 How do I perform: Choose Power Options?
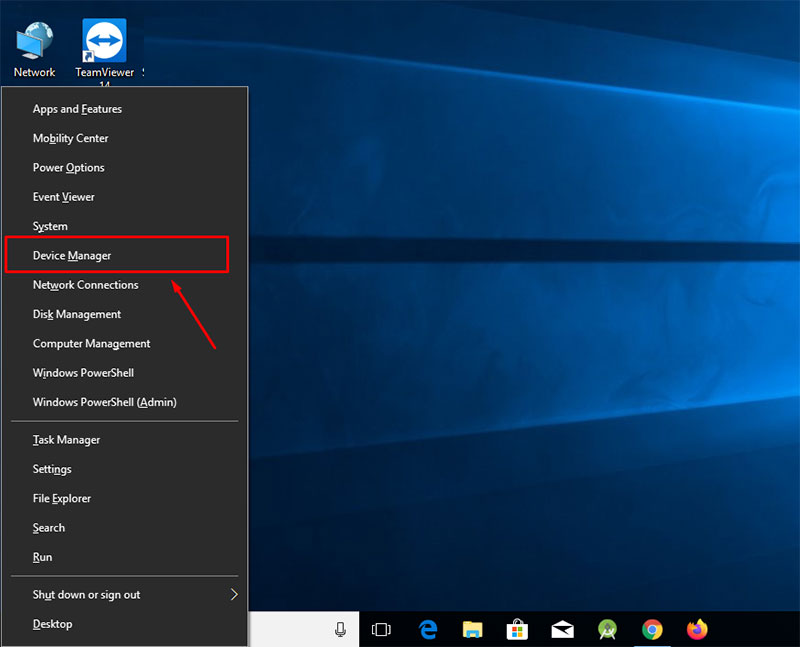click(124, 167)
